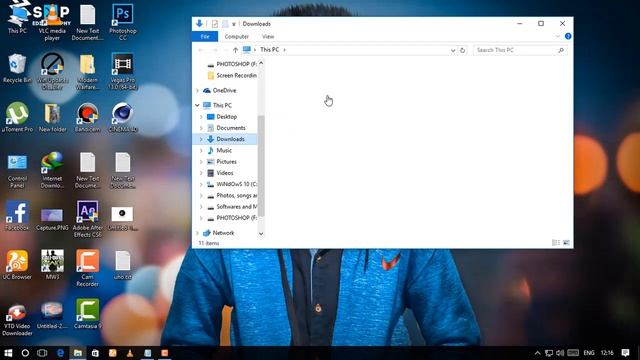Viewport: 640px width, 360px height.
Task: Expand the OneDrive tree node
Action: click(x=198, y=90)
